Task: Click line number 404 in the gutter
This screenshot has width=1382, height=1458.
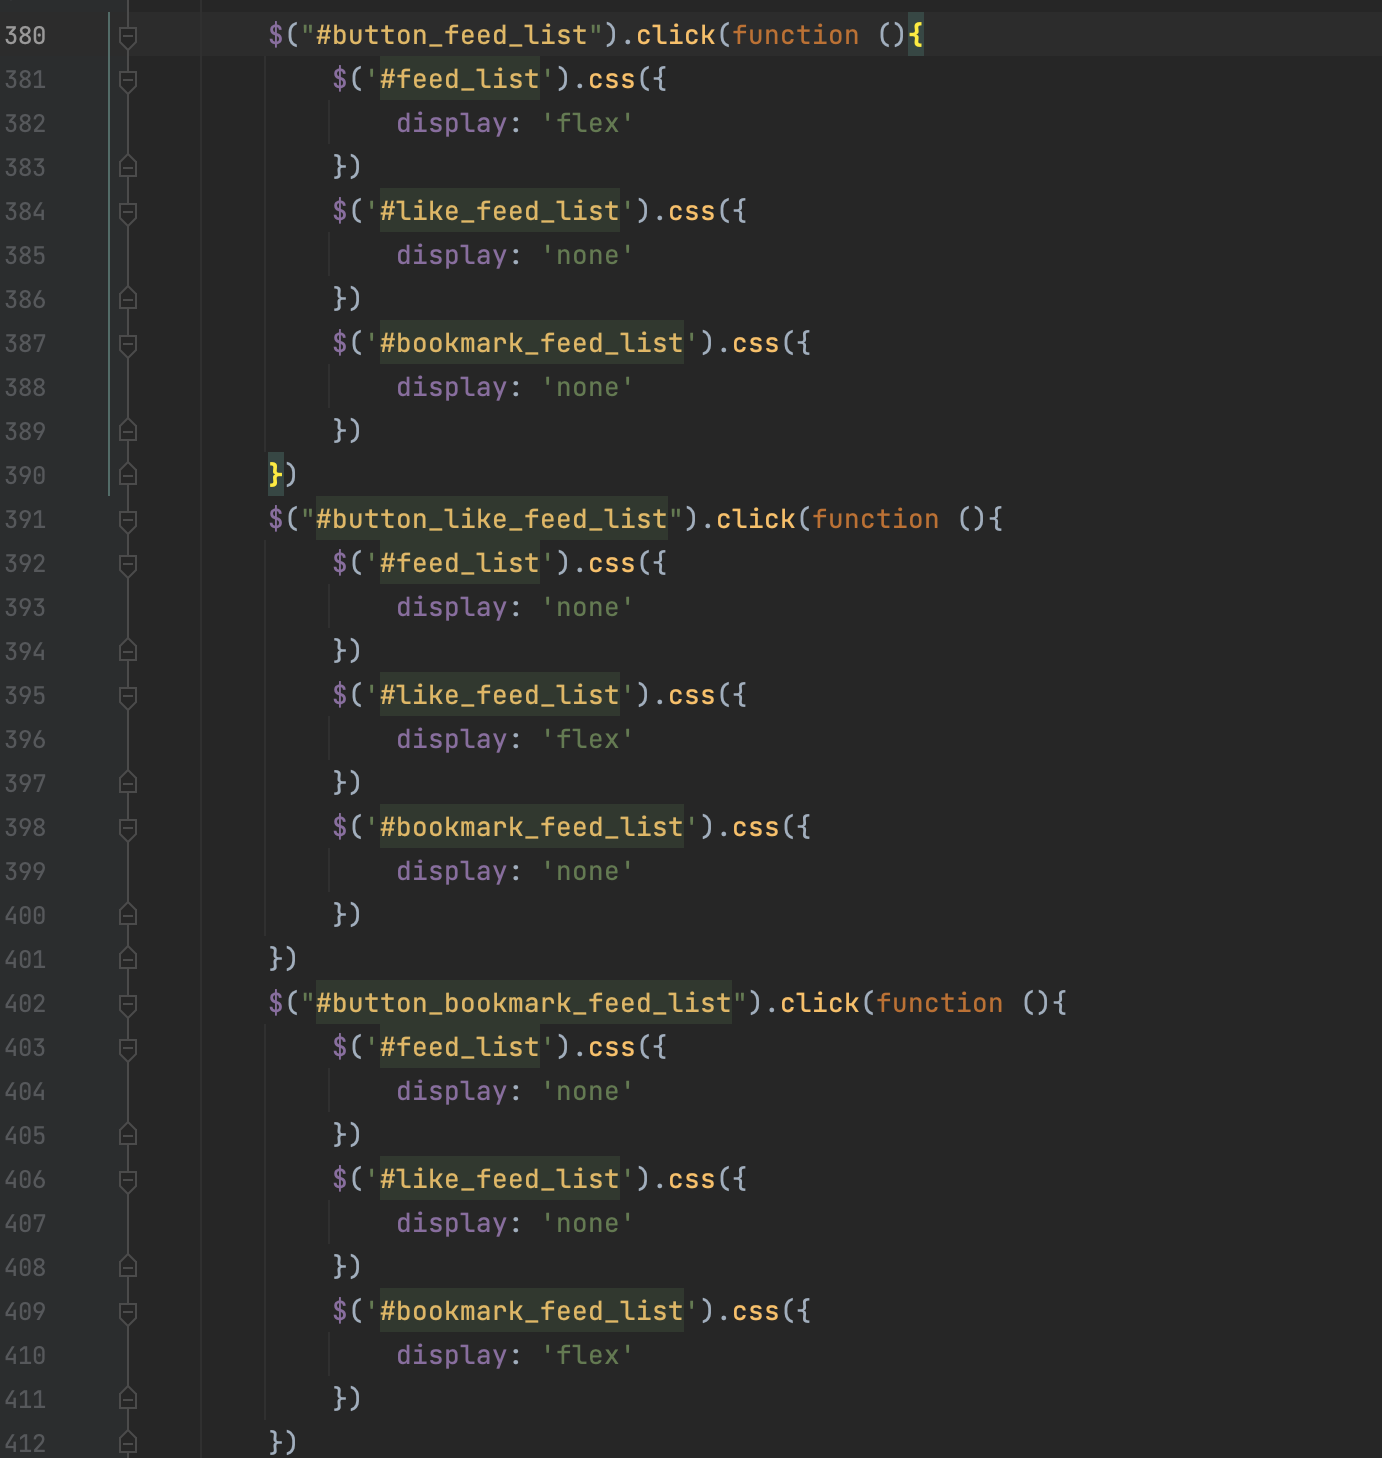Action: [25, 1092]
